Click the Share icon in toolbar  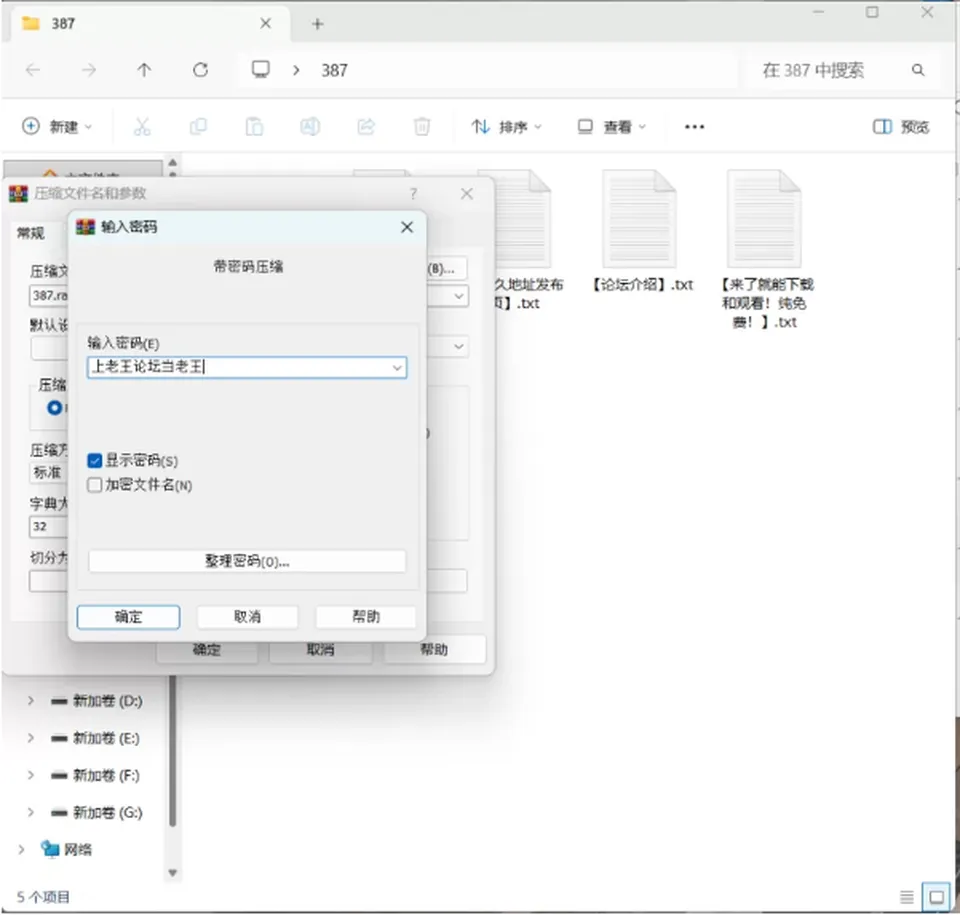[x=366, y=127]
